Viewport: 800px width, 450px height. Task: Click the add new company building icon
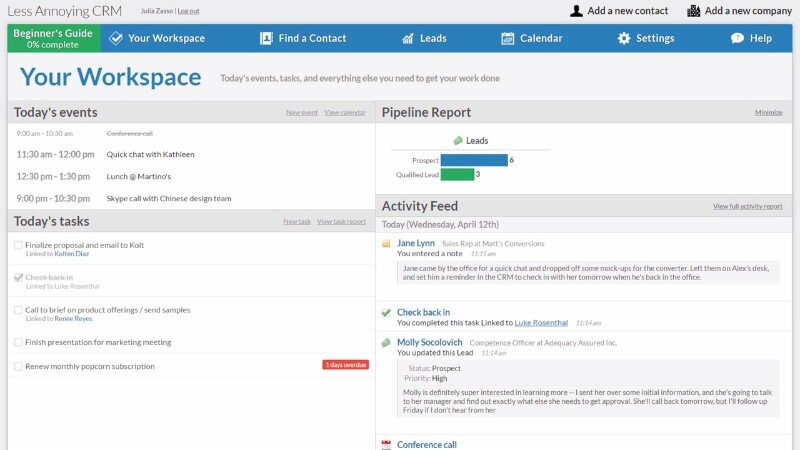(x=694, y=11)
